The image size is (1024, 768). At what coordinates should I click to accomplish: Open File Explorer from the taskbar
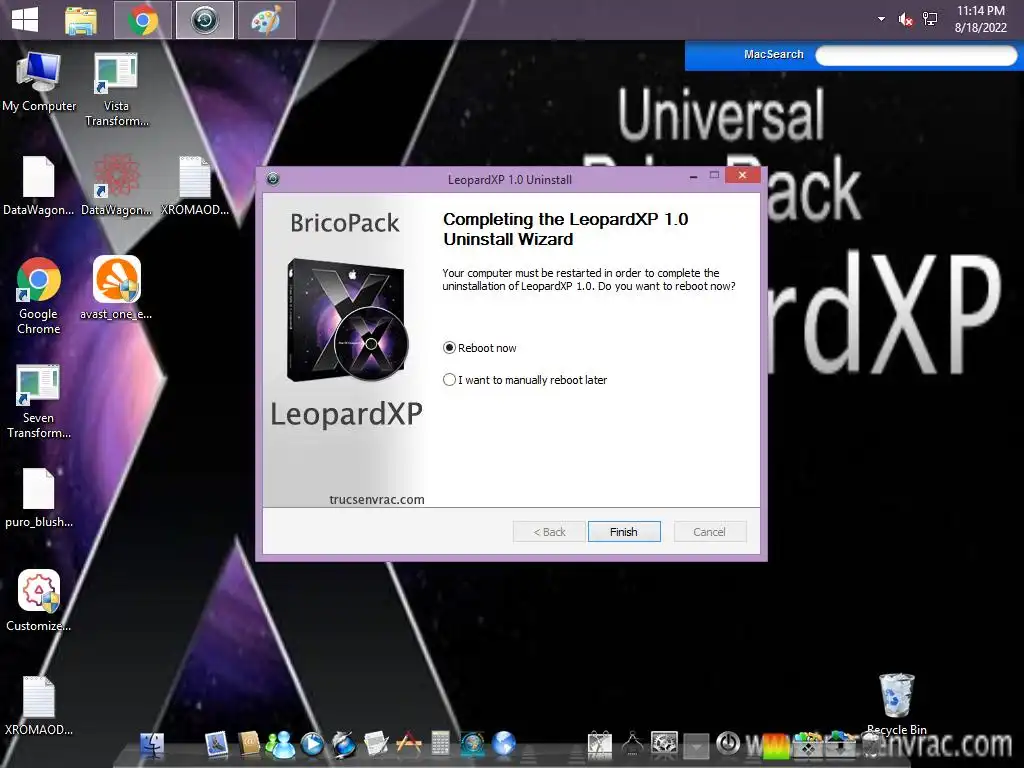(x=81, y=20)
